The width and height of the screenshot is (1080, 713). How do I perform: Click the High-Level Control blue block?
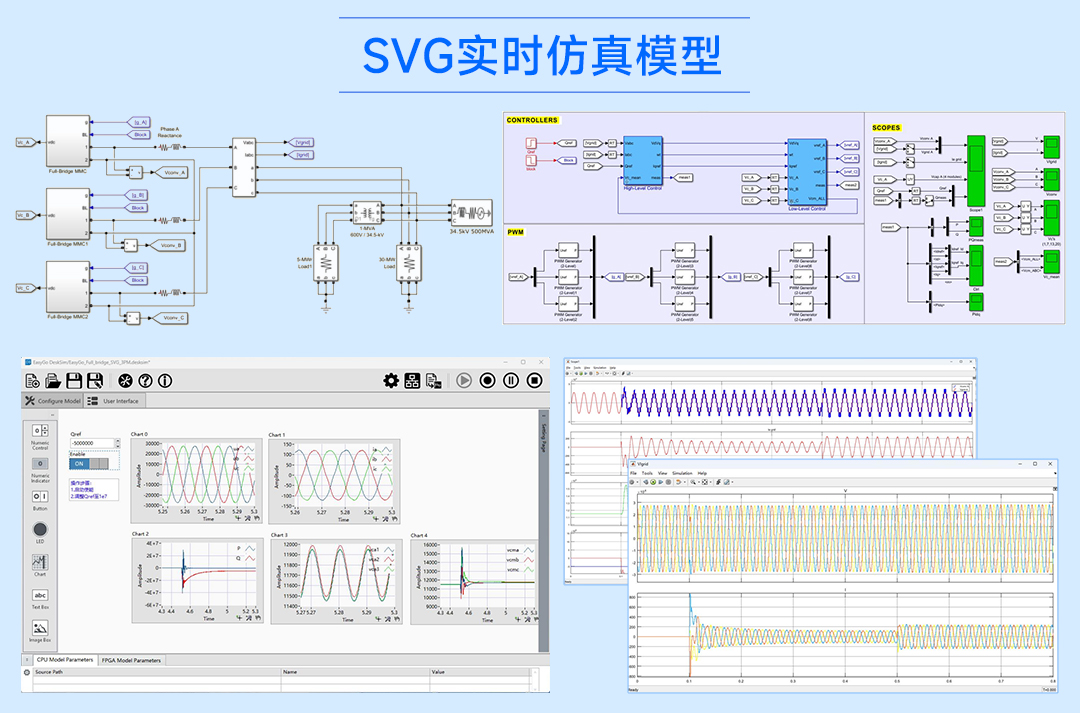point(643,160)
